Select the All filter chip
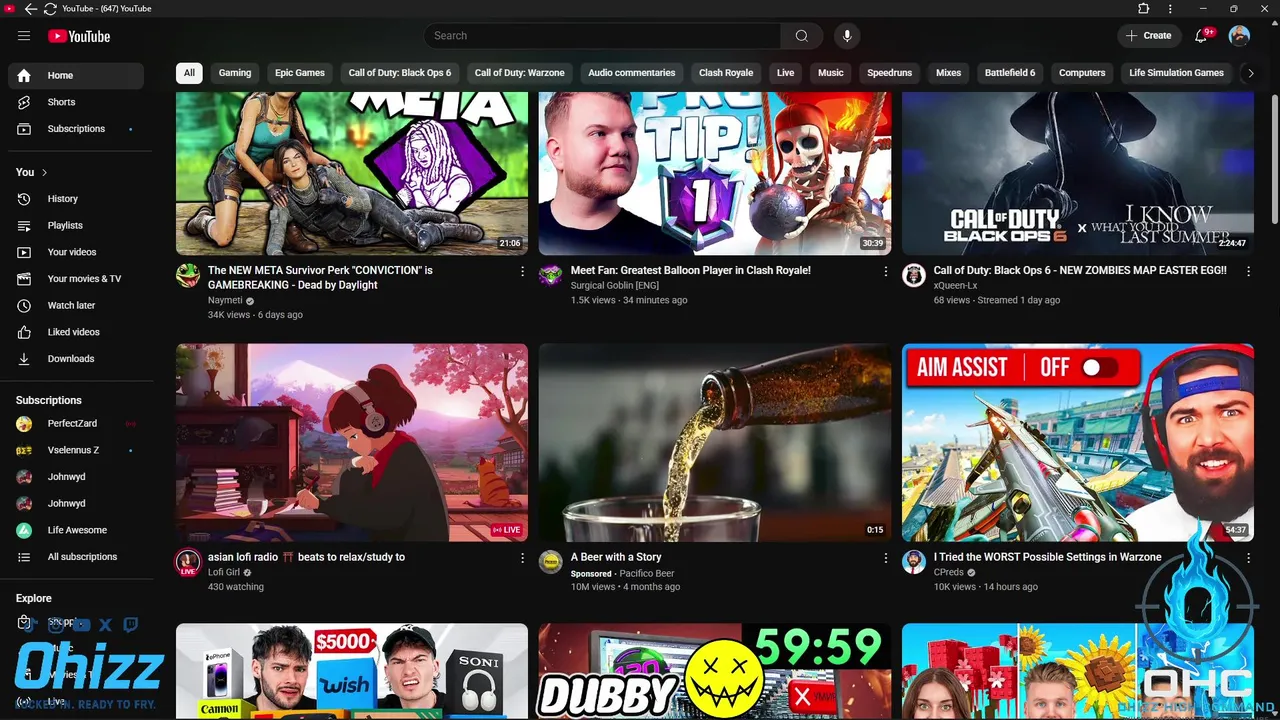Image resolution: width=1280 pixels, height=720 pixels. [189, 73]
